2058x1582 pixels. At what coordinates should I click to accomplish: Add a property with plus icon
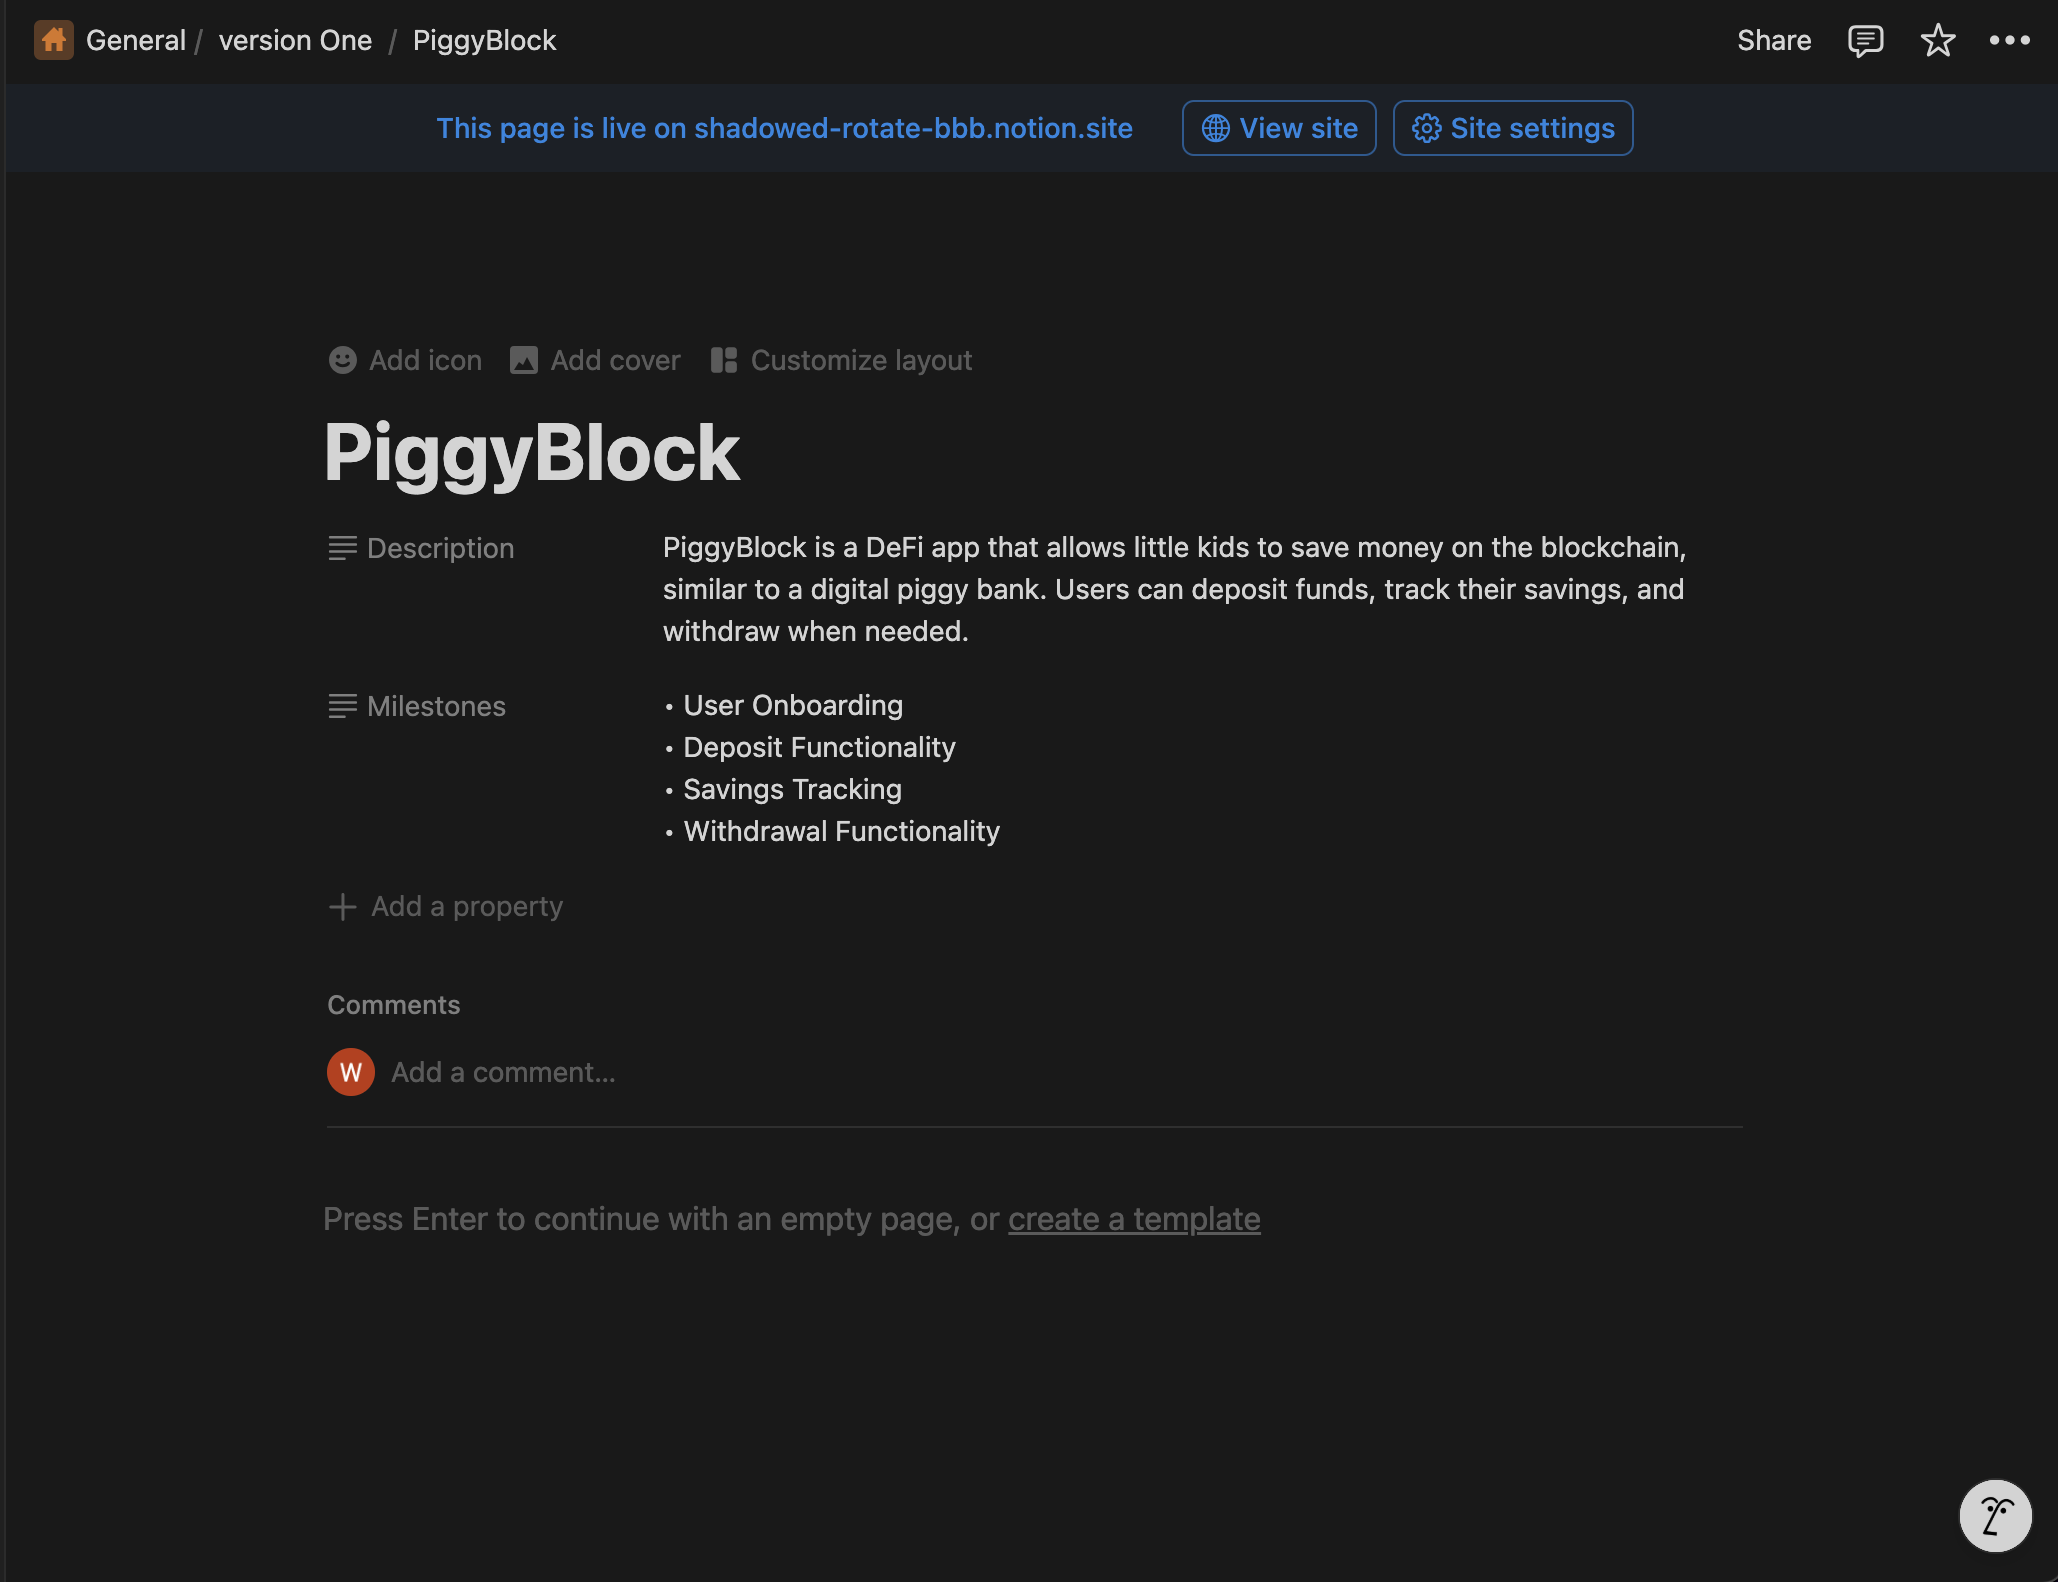(x=446, y=906)
